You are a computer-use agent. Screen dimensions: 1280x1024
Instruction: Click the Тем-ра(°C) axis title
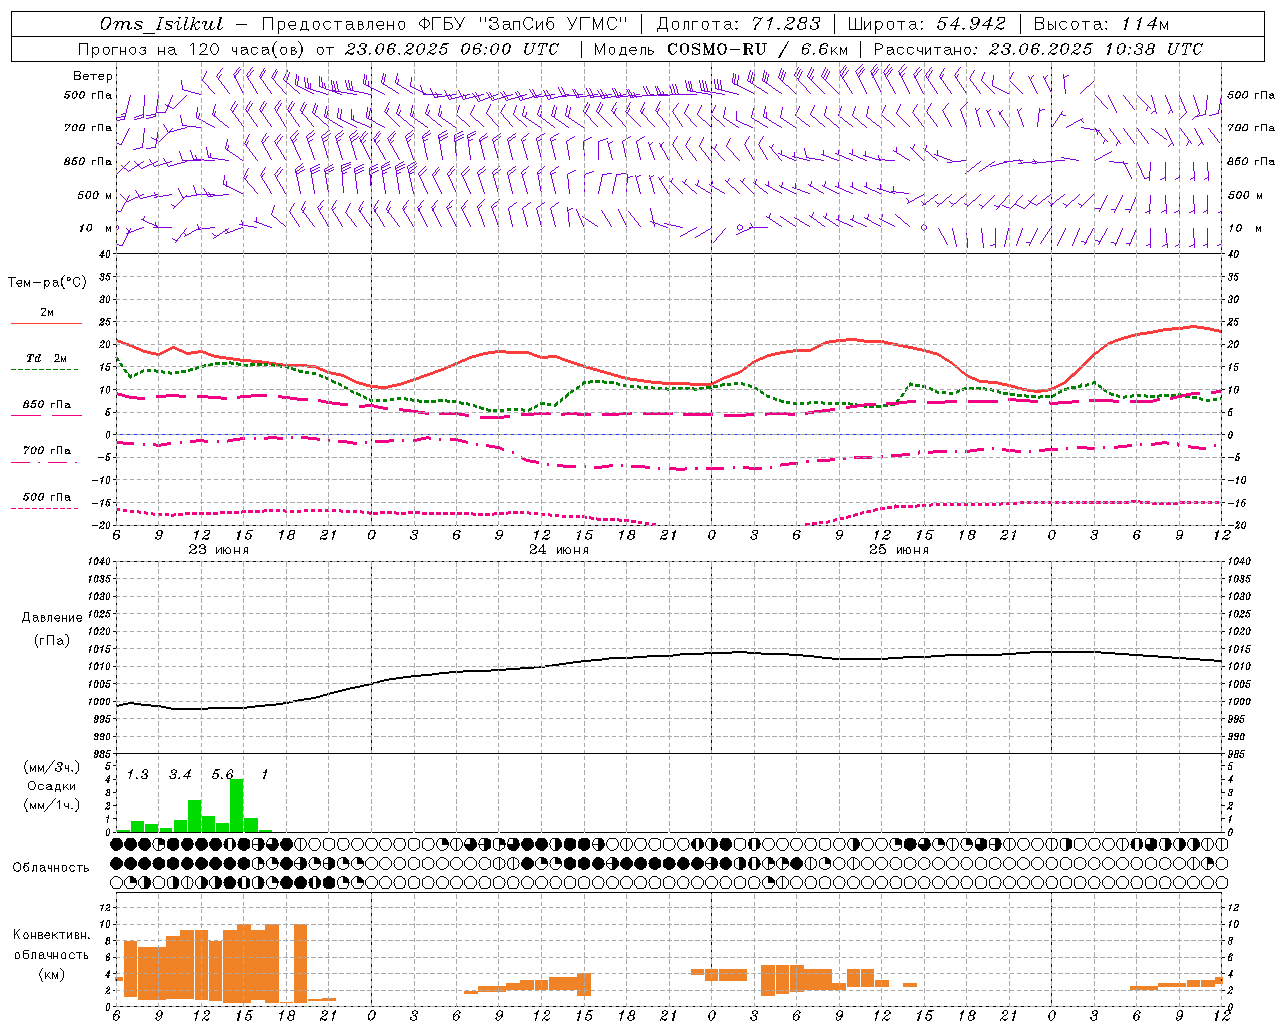[47, 283]
